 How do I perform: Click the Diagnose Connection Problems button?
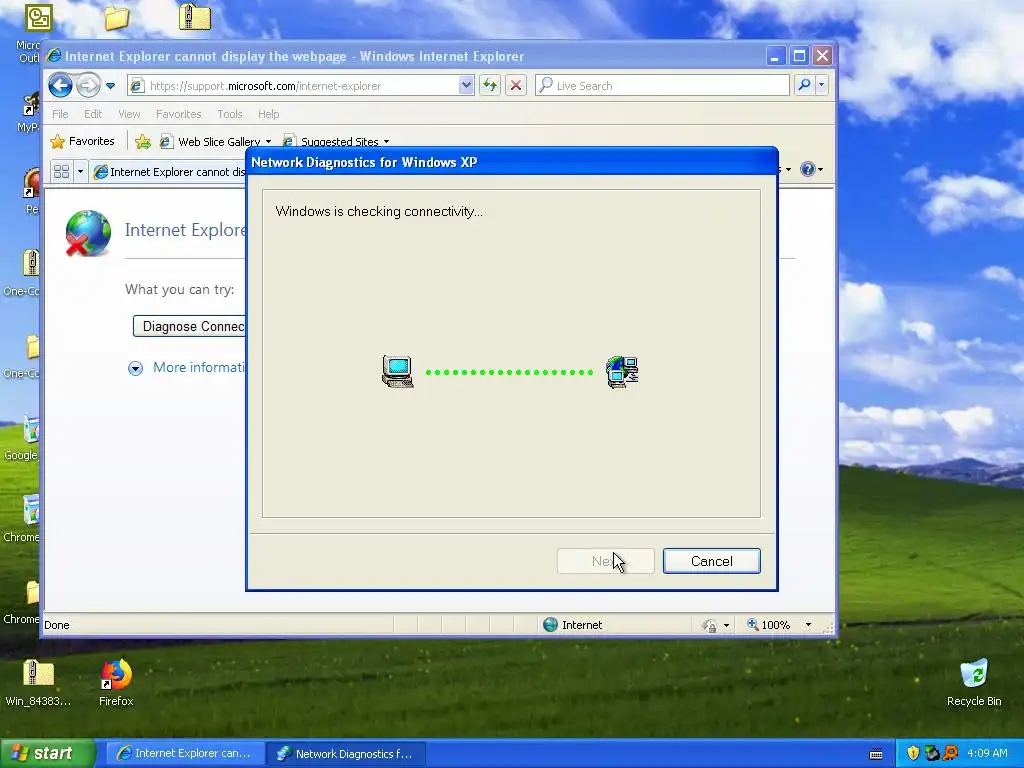tap(189, 326)
